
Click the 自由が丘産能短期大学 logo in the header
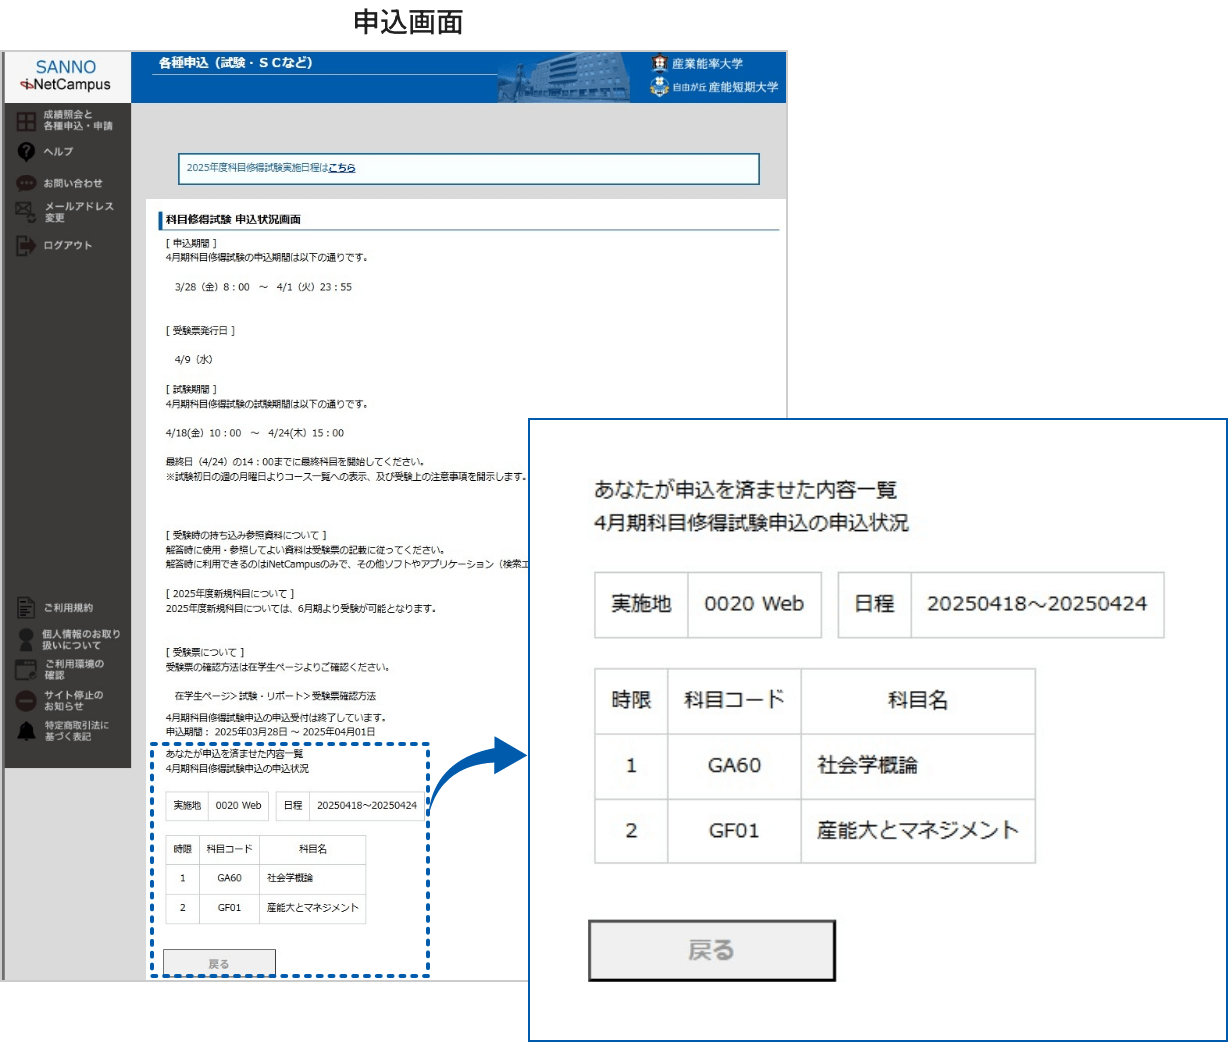[714, 87]
